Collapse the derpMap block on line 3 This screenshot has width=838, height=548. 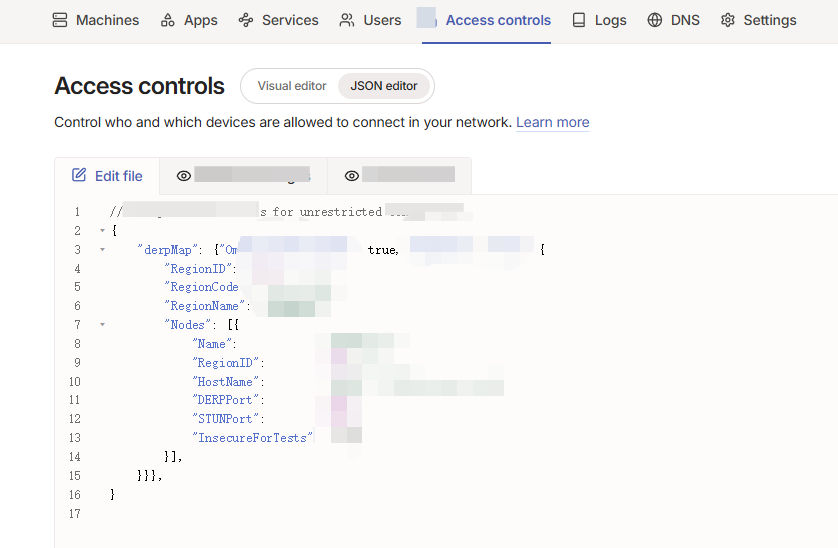tap(102, 250)
